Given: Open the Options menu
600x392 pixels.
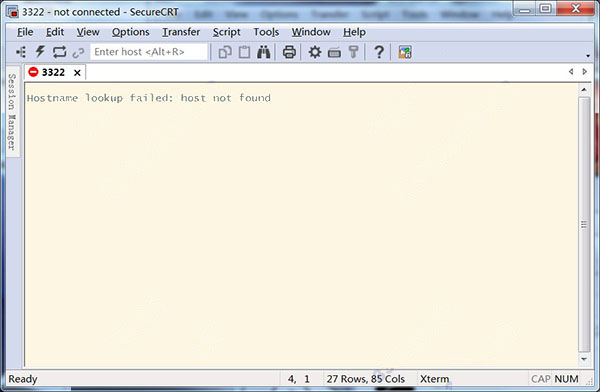Looking at the screenshot, I should point(130,32).
